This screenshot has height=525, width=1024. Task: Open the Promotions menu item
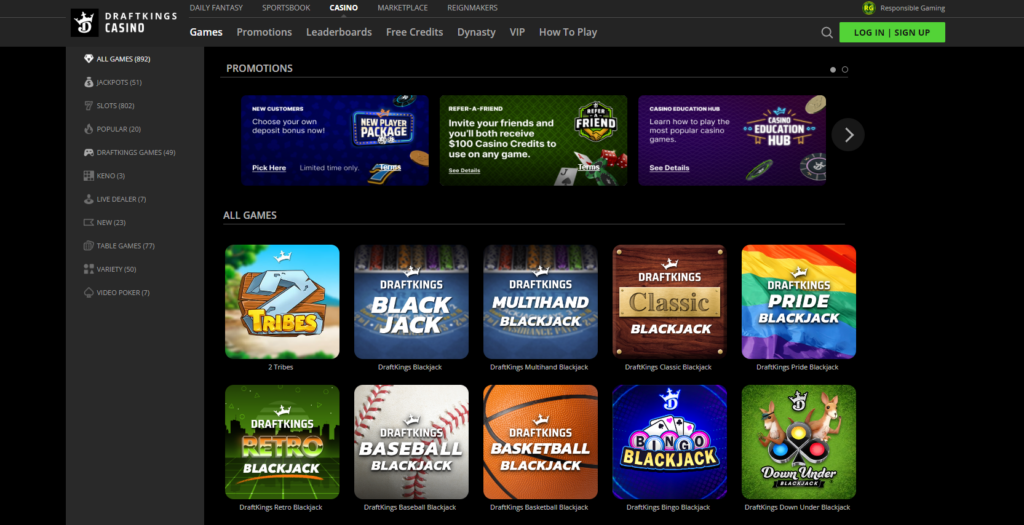[x=264, y=32]
